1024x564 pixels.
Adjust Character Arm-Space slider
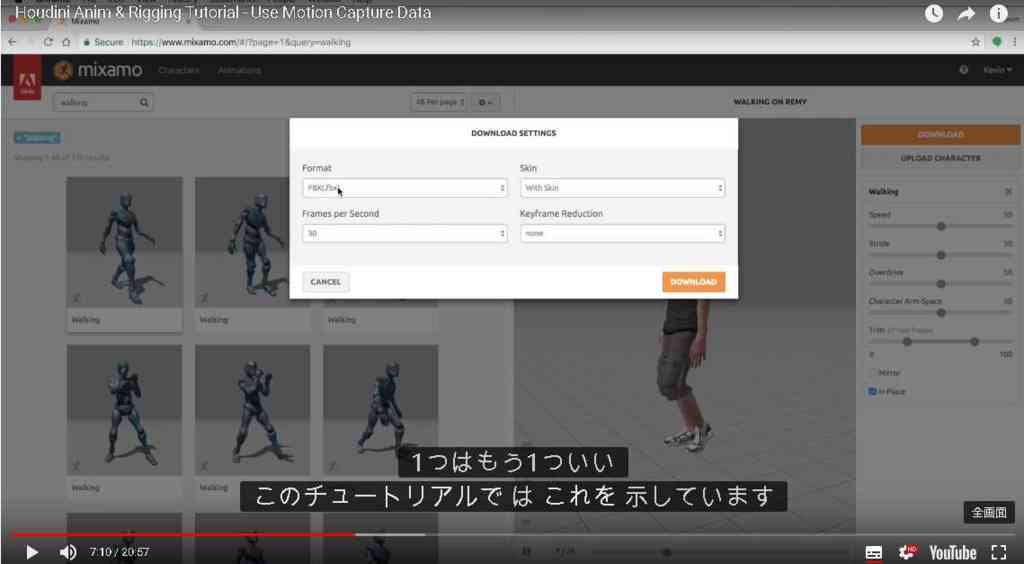(941, 313)
